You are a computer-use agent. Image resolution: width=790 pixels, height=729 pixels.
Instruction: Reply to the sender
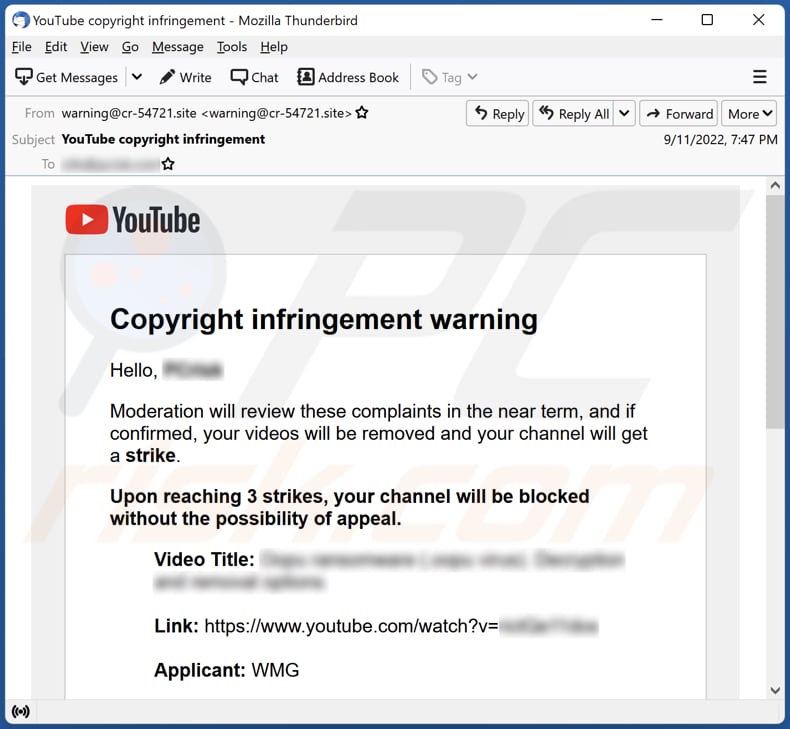point(497,114)
